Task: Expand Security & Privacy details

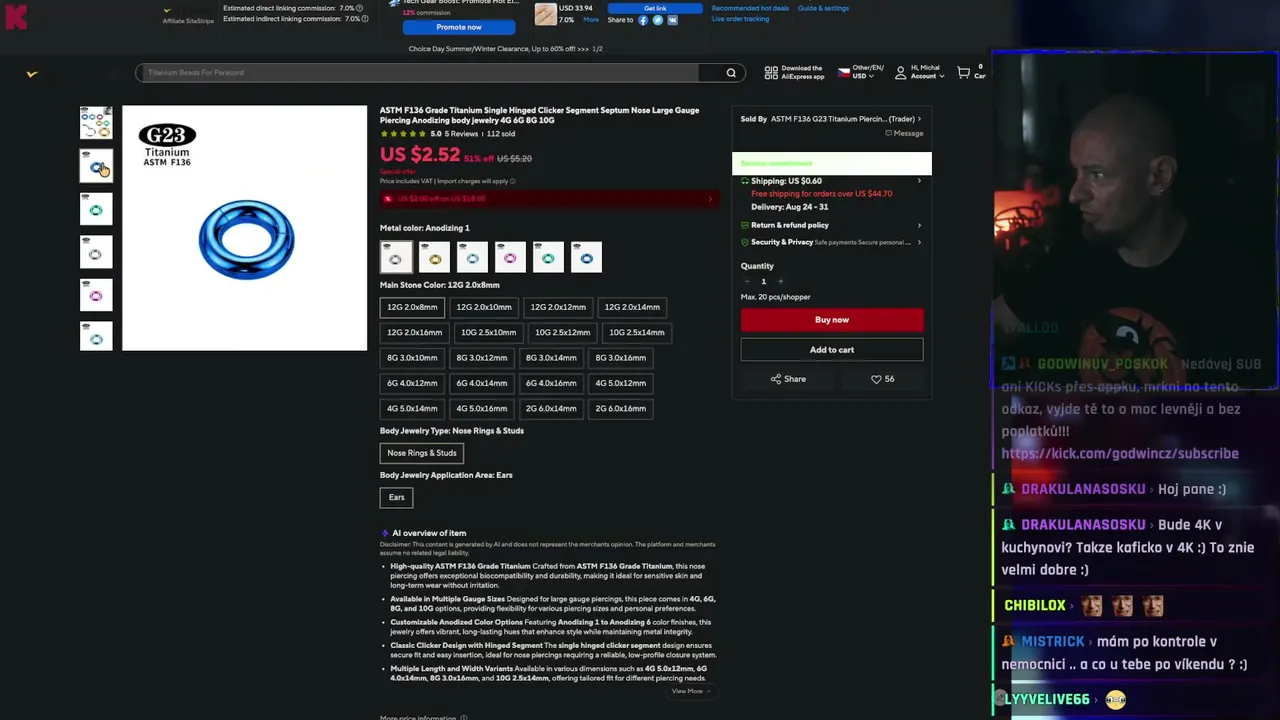Action: (x=831, y=242)
